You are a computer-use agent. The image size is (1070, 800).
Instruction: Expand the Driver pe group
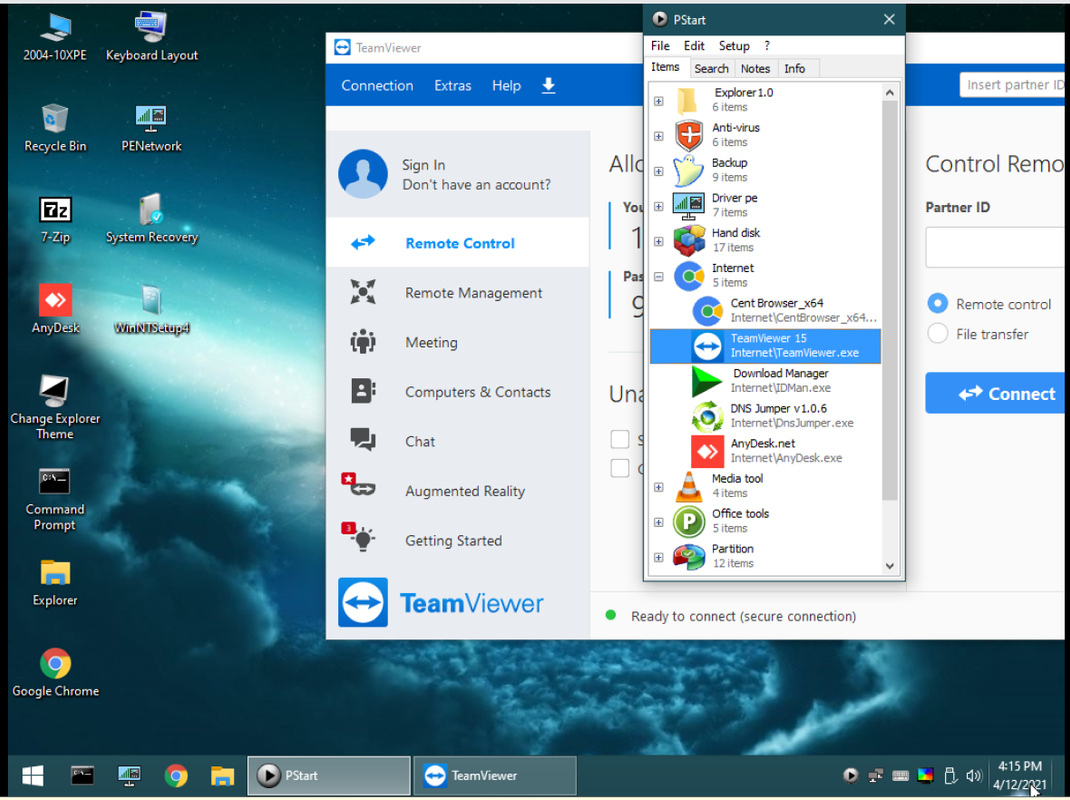point(659,206)
